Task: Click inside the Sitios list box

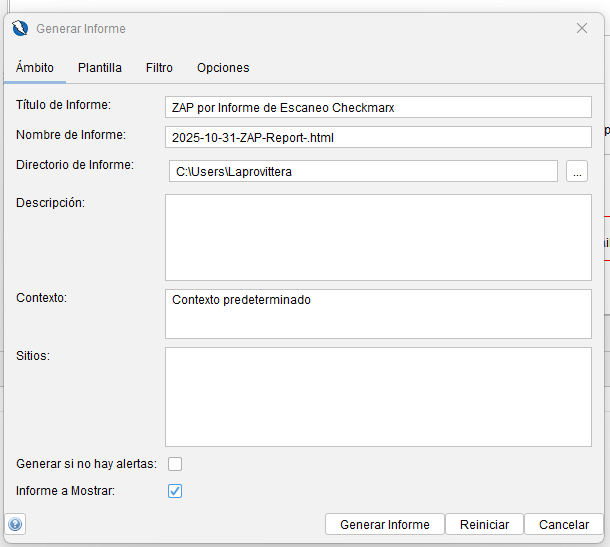Action: [378, 396]
